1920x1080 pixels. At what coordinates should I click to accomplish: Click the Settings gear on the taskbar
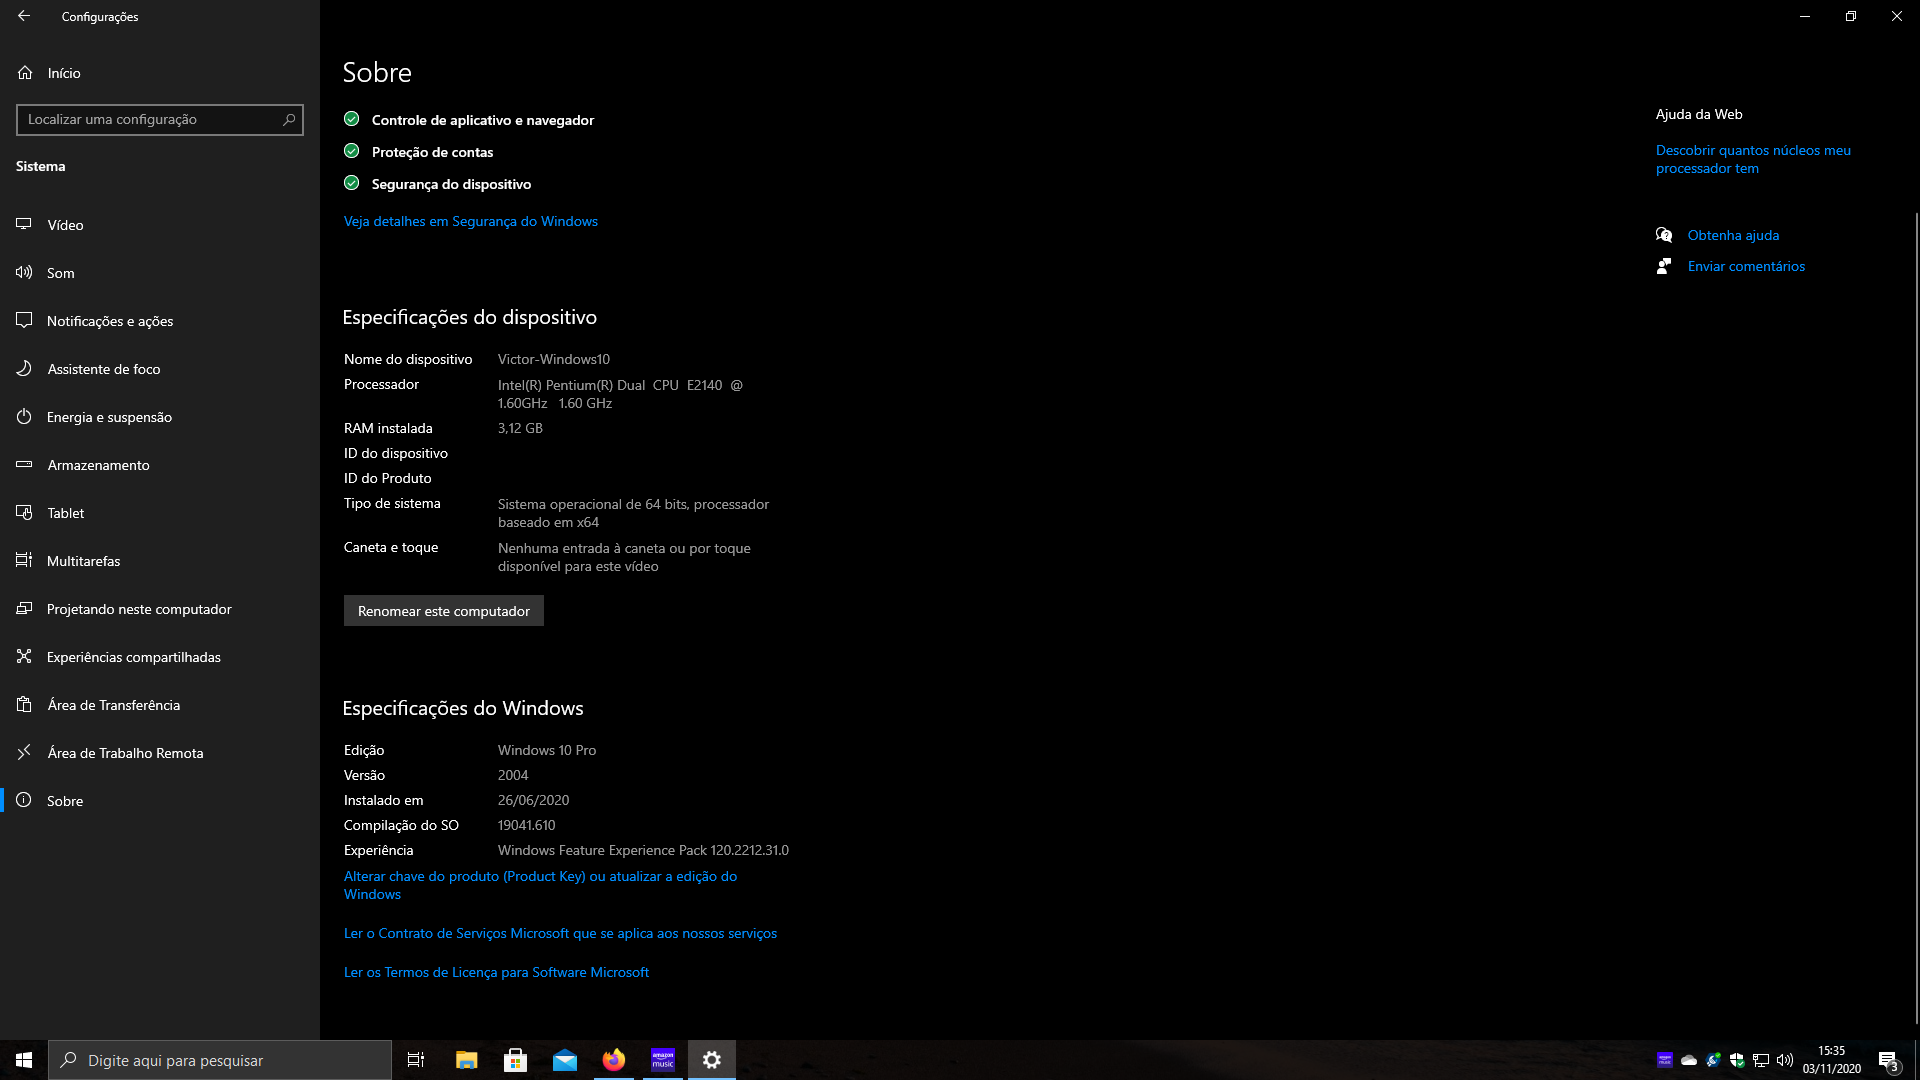point(712,1060)
